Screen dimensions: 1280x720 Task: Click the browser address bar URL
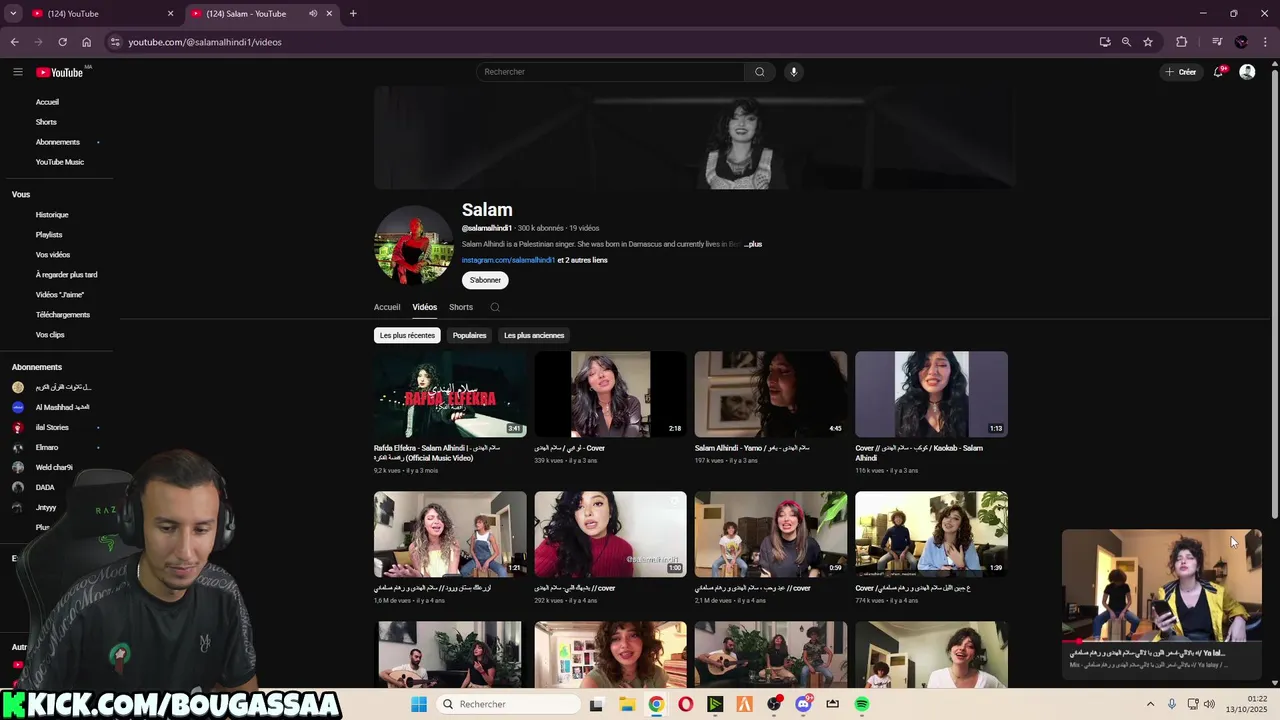pyautogui.click(x=204, y=42)
